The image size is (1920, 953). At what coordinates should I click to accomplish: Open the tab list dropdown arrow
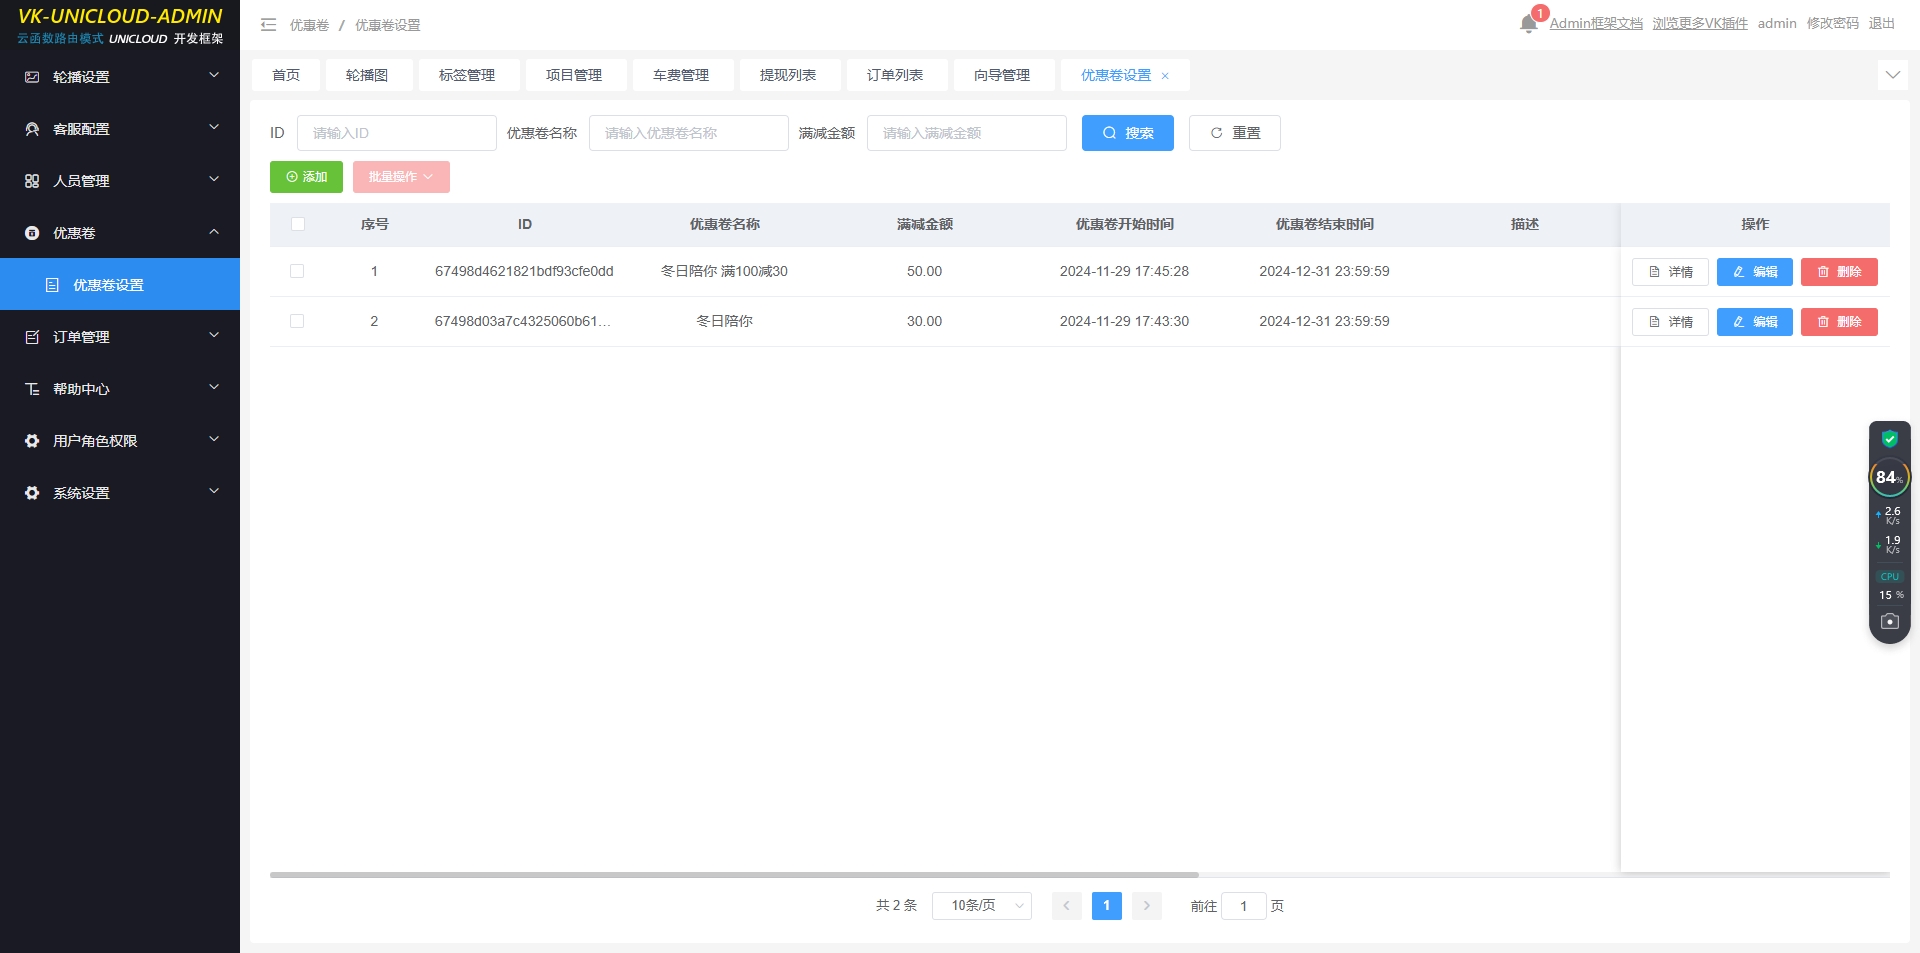(1892, 75)
